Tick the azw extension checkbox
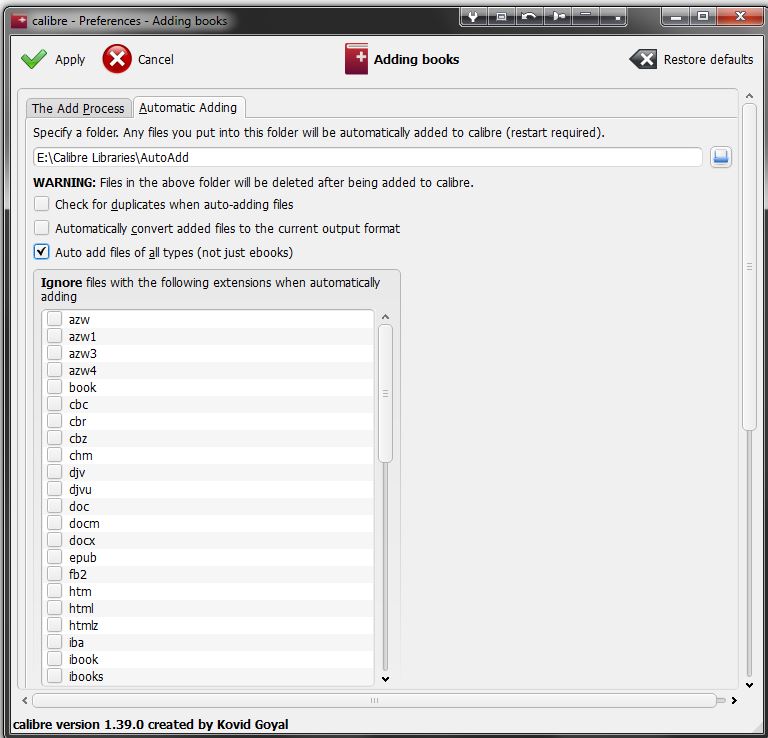Viewport: 768px width, 738px height. [54, 319]
